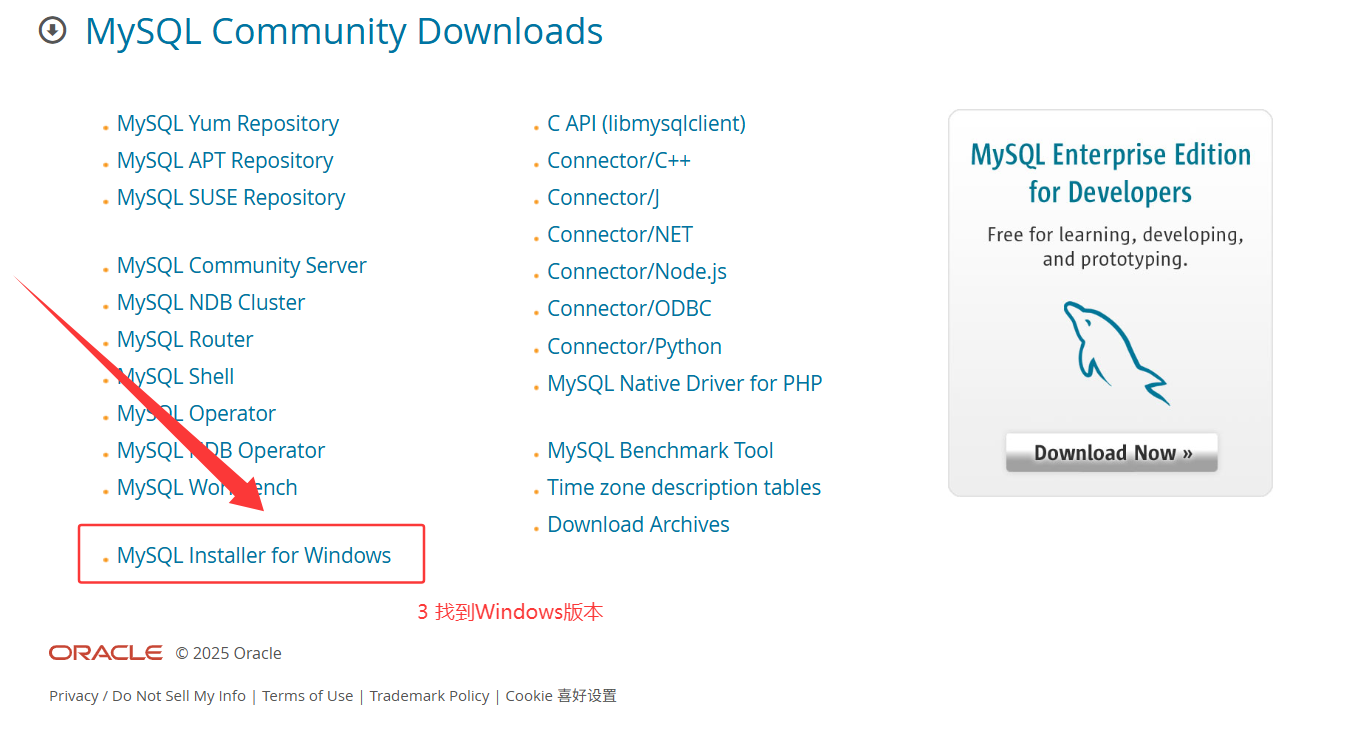Screen dimensions: 1357x736
Task: Open the Connector/Node.js download page
Action: (x=636, y=271)
